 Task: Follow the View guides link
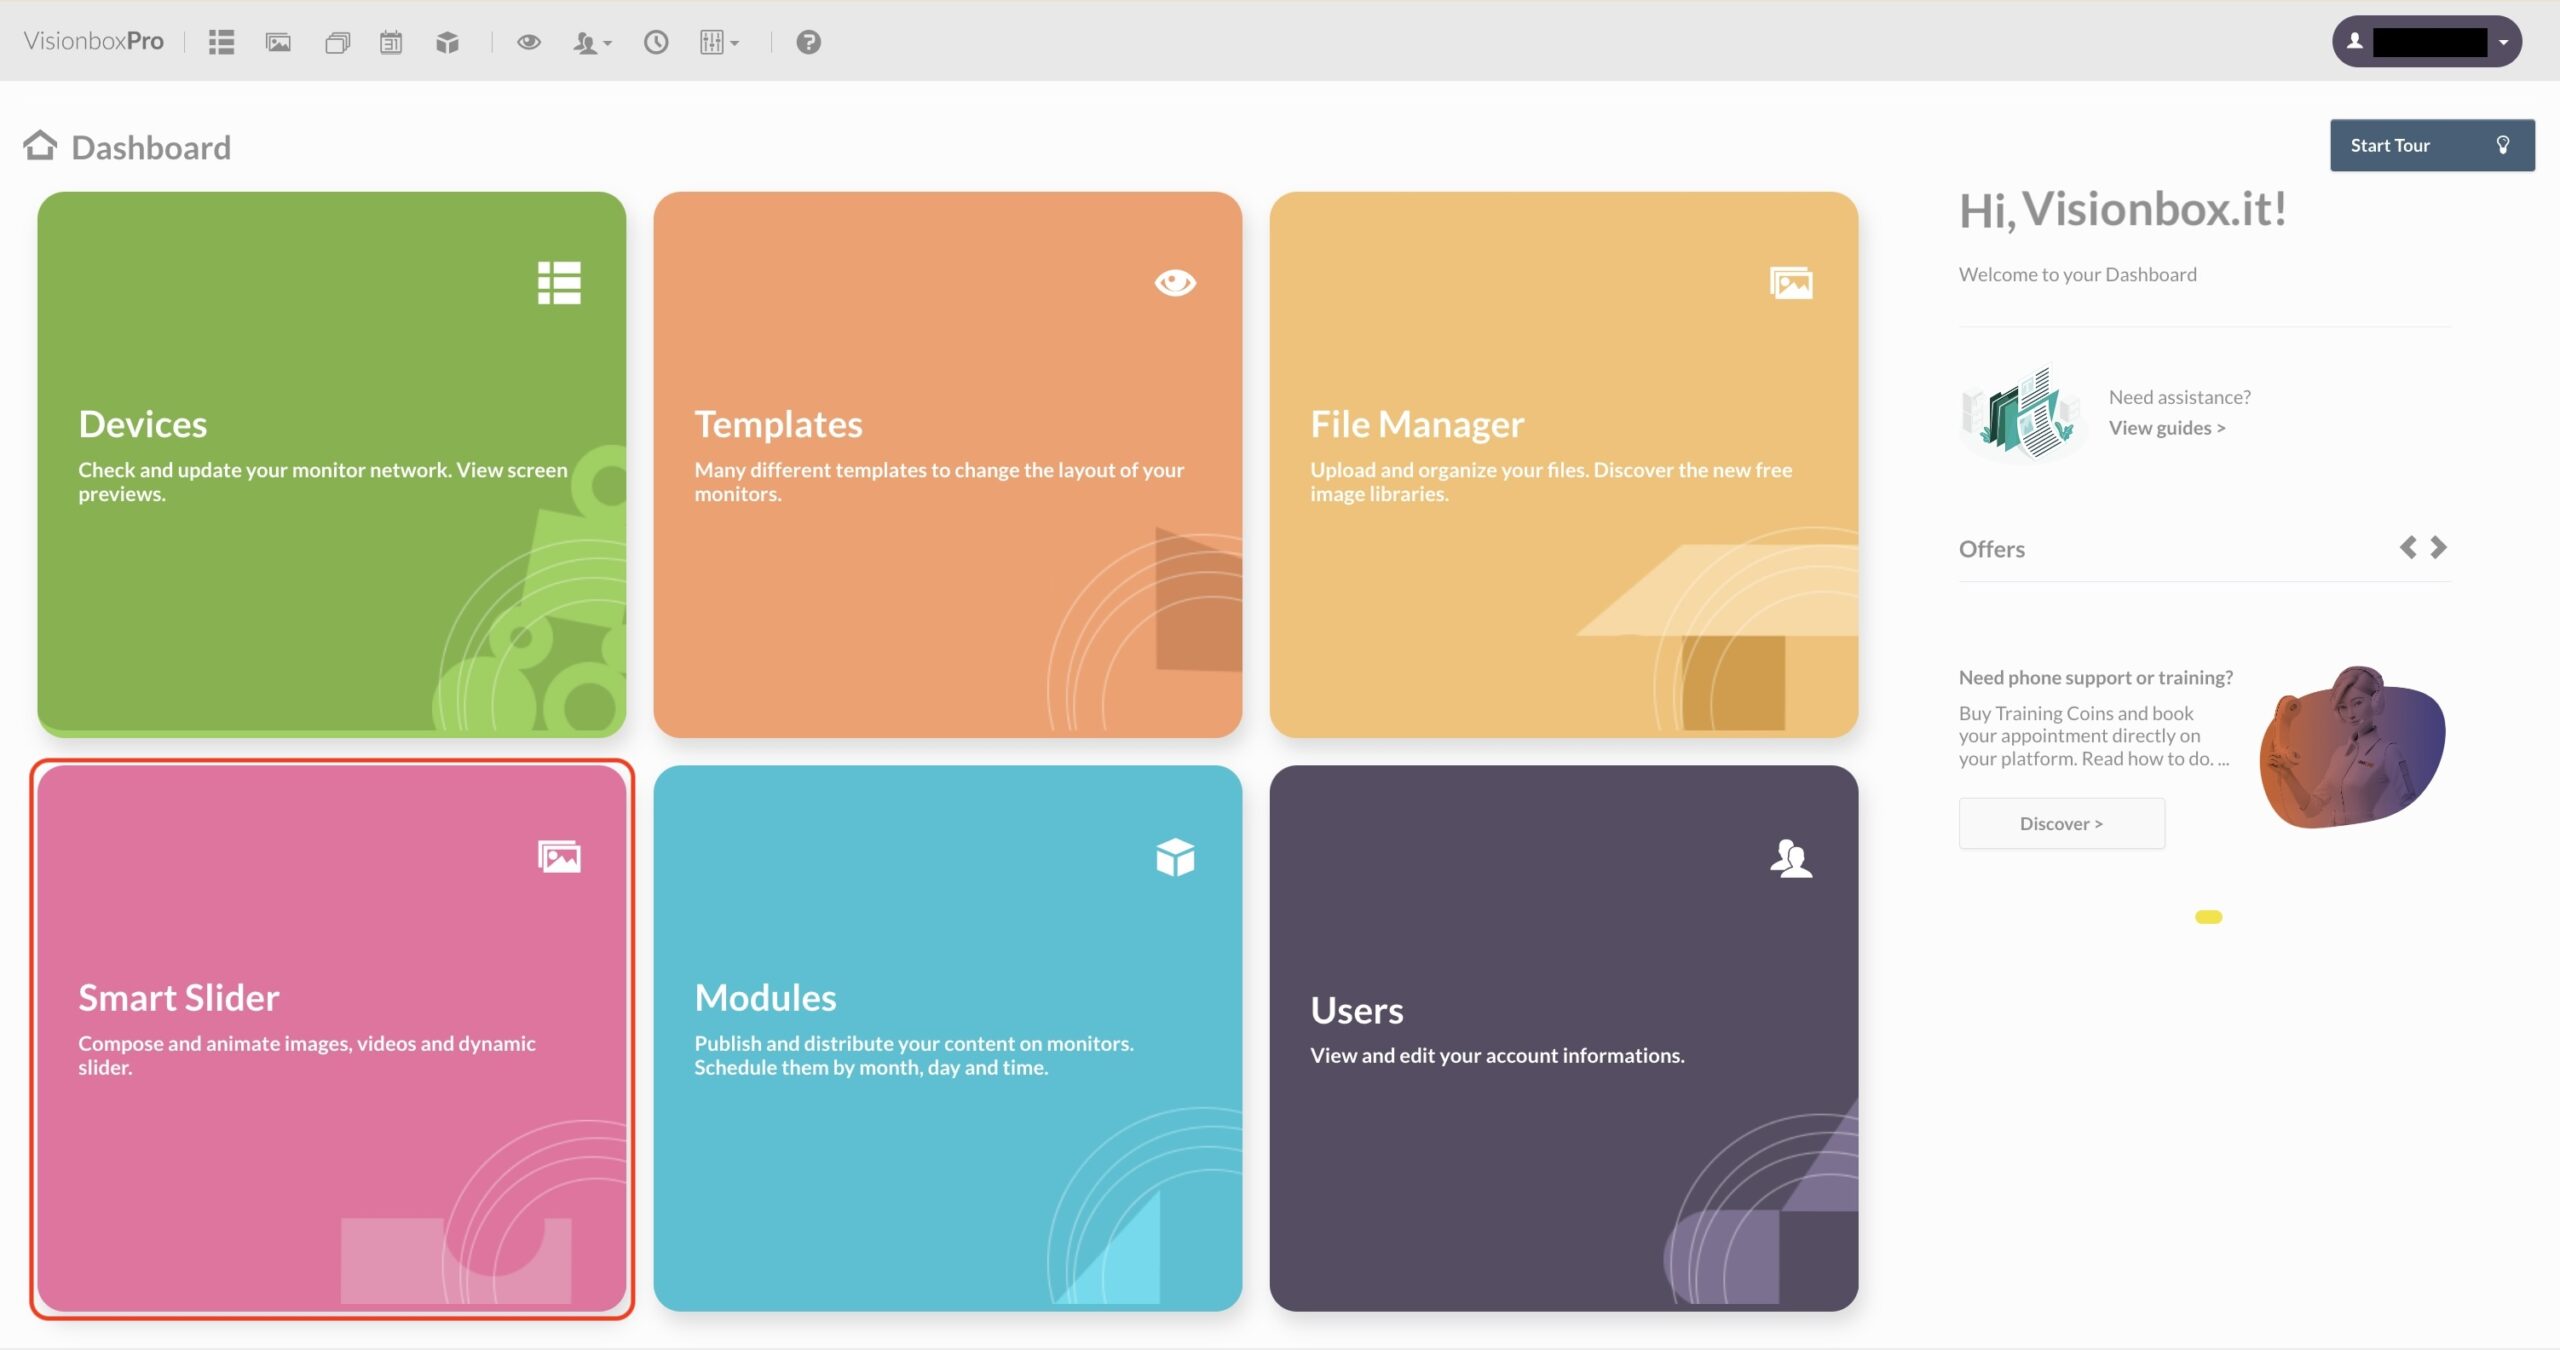pos(2167,428)
